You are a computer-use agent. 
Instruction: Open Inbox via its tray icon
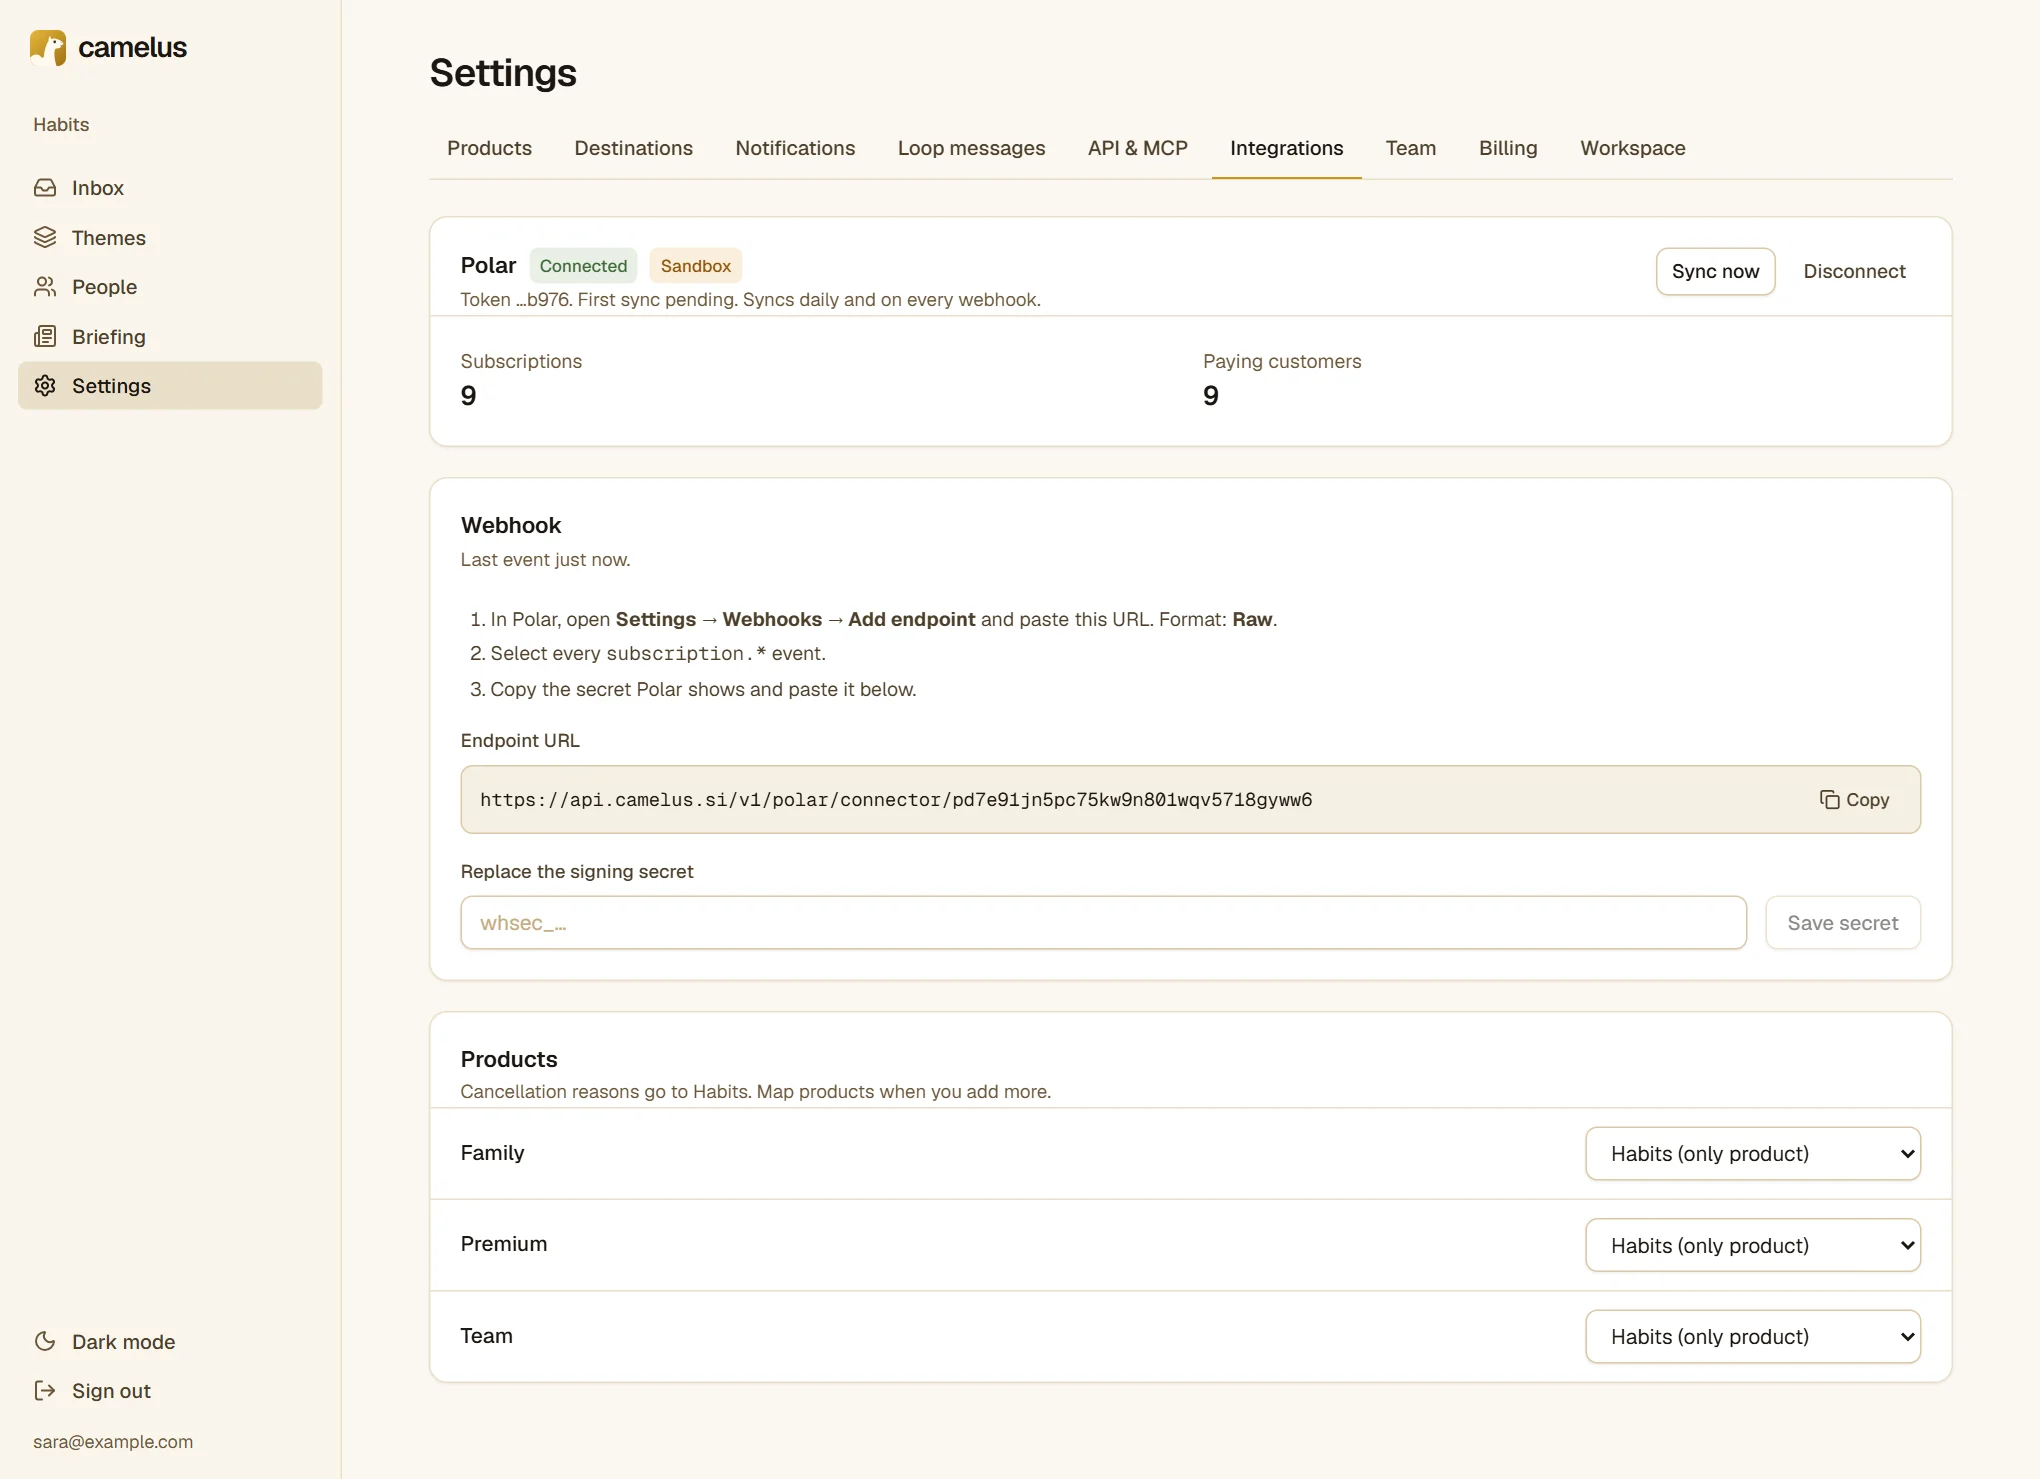45,188
